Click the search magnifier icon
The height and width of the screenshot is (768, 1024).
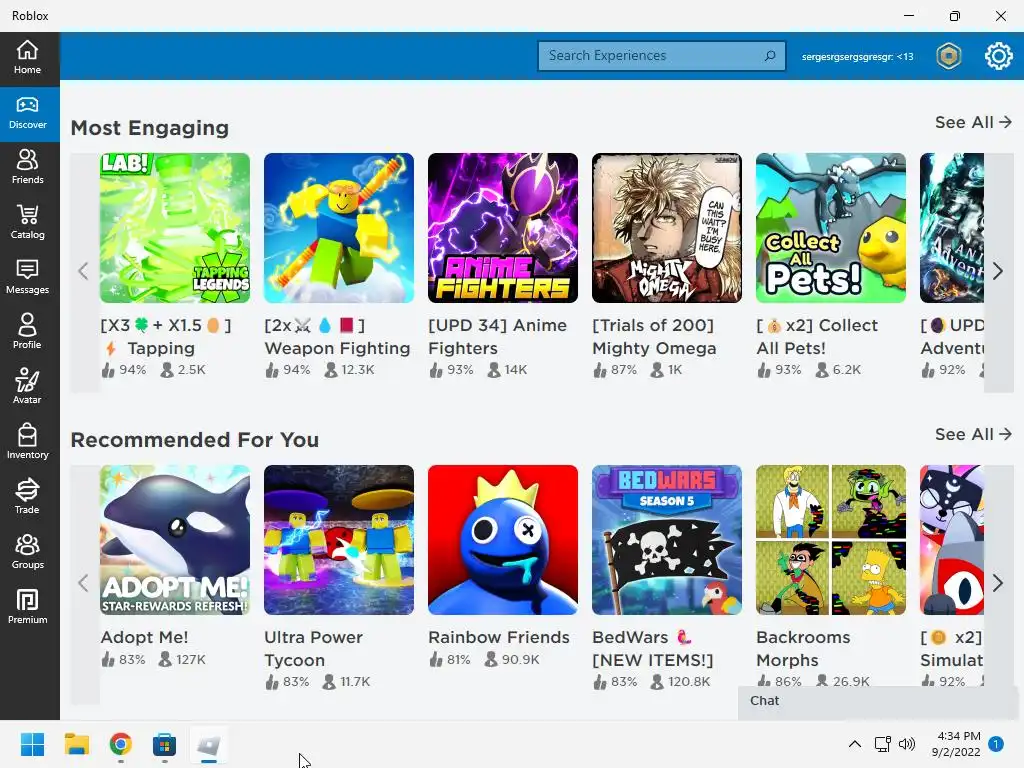[770, 56]
